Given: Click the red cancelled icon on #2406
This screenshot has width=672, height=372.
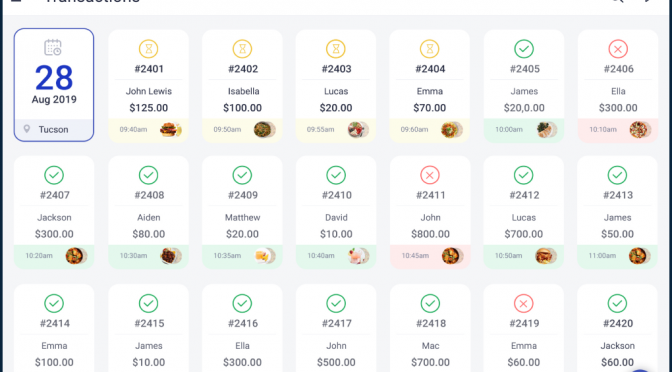Looking at the screenshot, I should (x=618, y=49).
